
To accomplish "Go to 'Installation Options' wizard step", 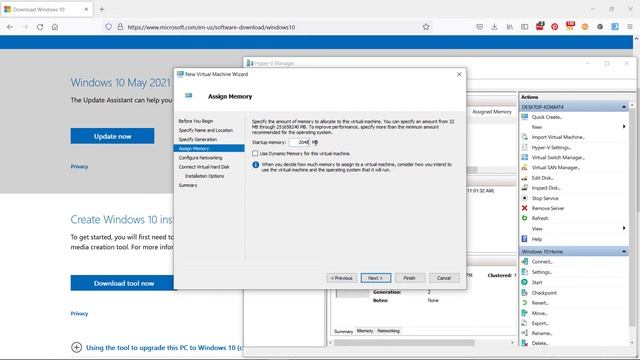I will click(x=204, y=176).
